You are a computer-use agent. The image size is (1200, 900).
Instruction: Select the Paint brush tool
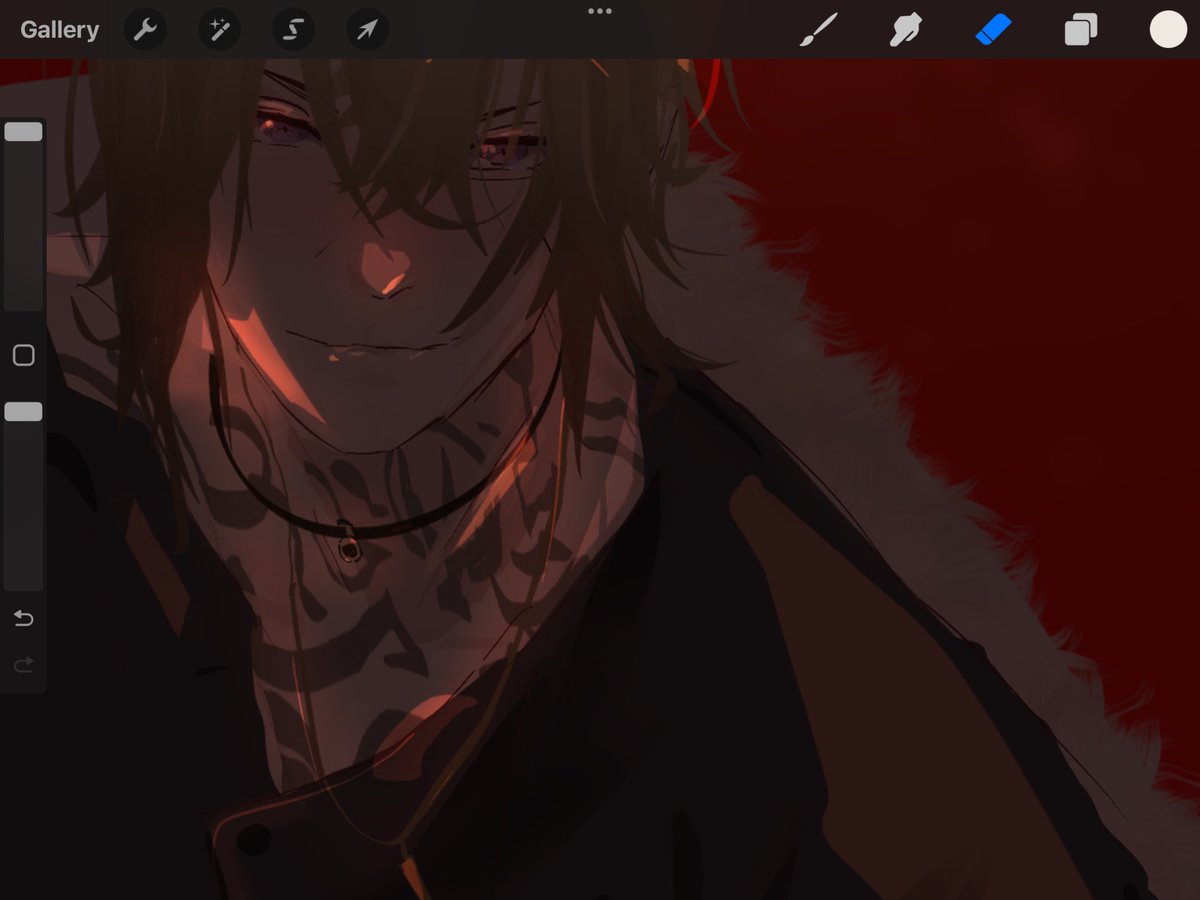coord(819,30)
